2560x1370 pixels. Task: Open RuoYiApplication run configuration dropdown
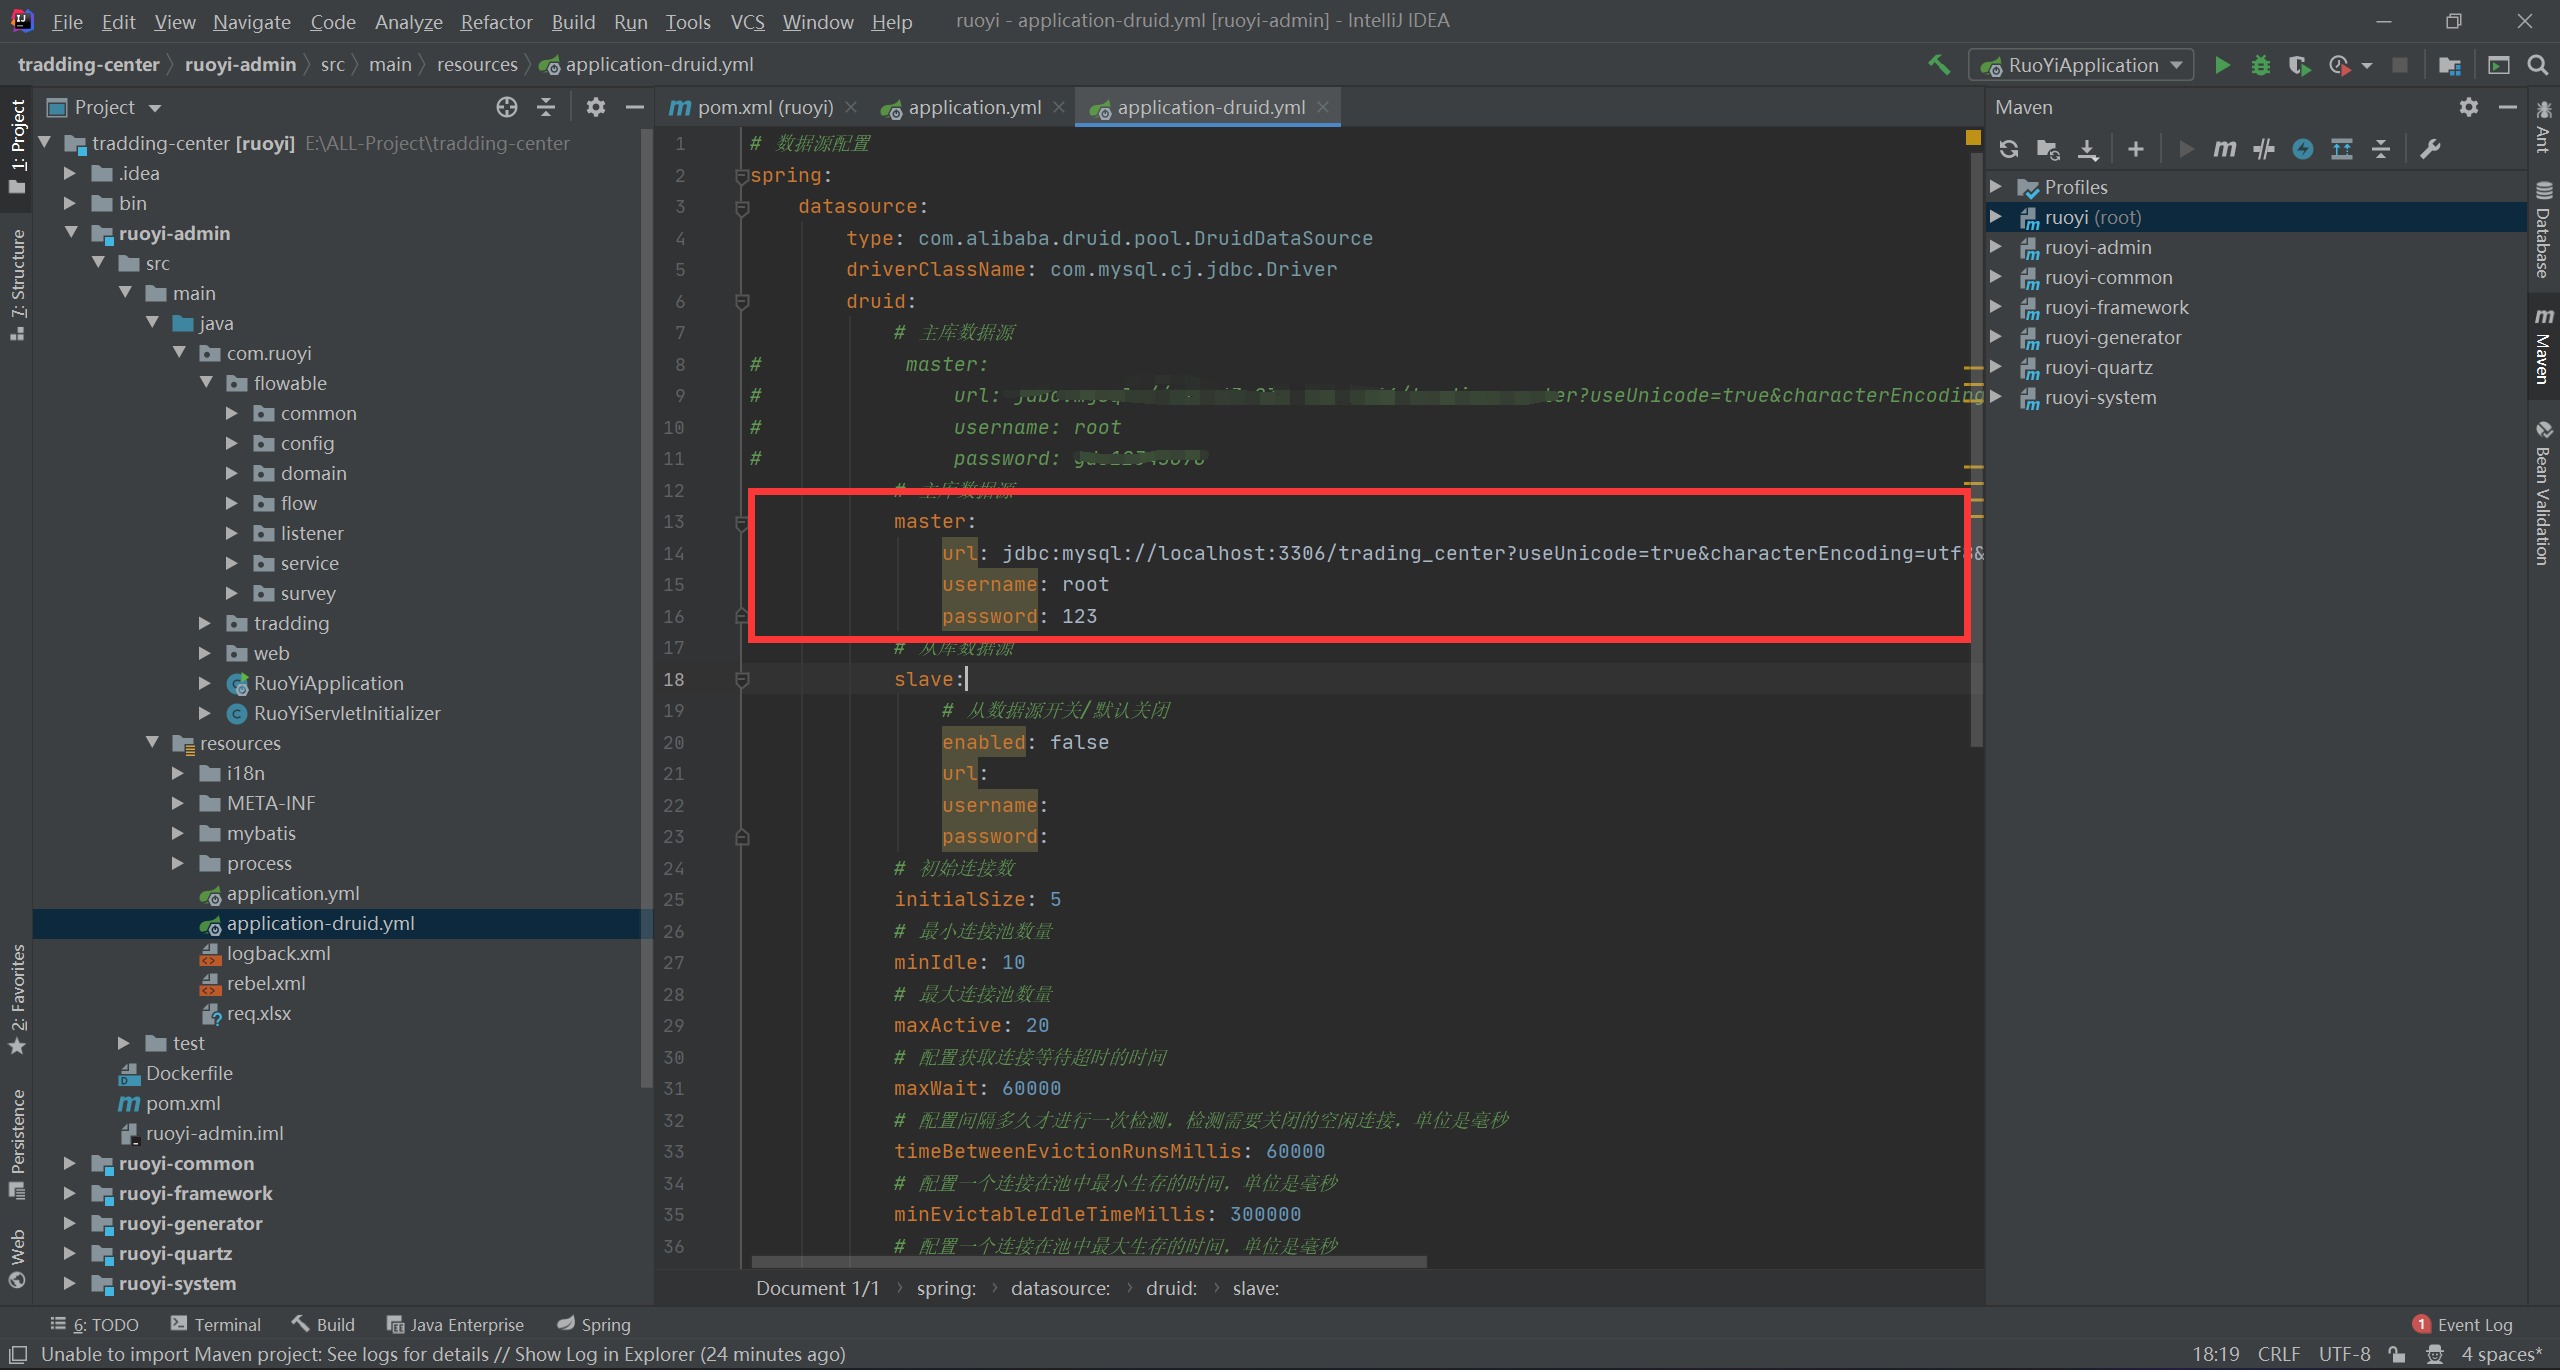(x=2082, y=65)
